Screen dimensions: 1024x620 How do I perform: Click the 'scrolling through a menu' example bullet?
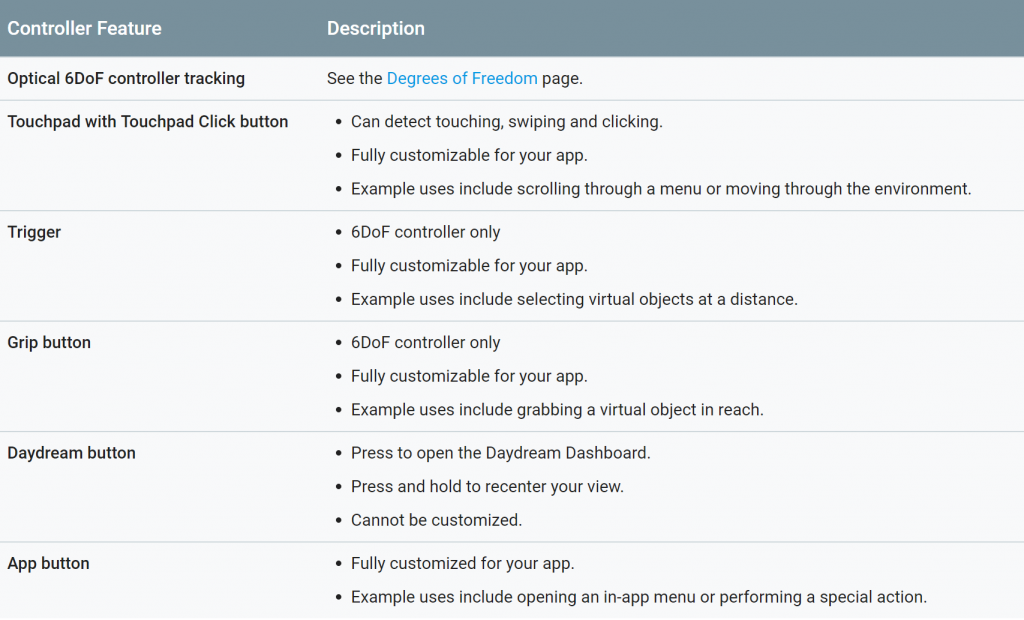coord(661,189)
